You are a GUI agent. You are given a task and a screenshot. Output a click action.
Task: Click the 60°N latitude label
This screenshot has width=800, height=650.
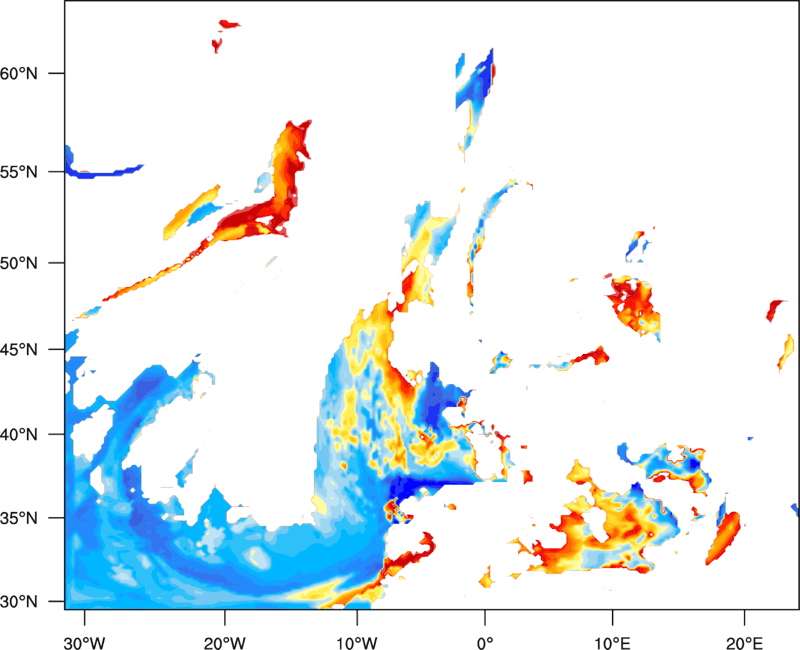19,73
